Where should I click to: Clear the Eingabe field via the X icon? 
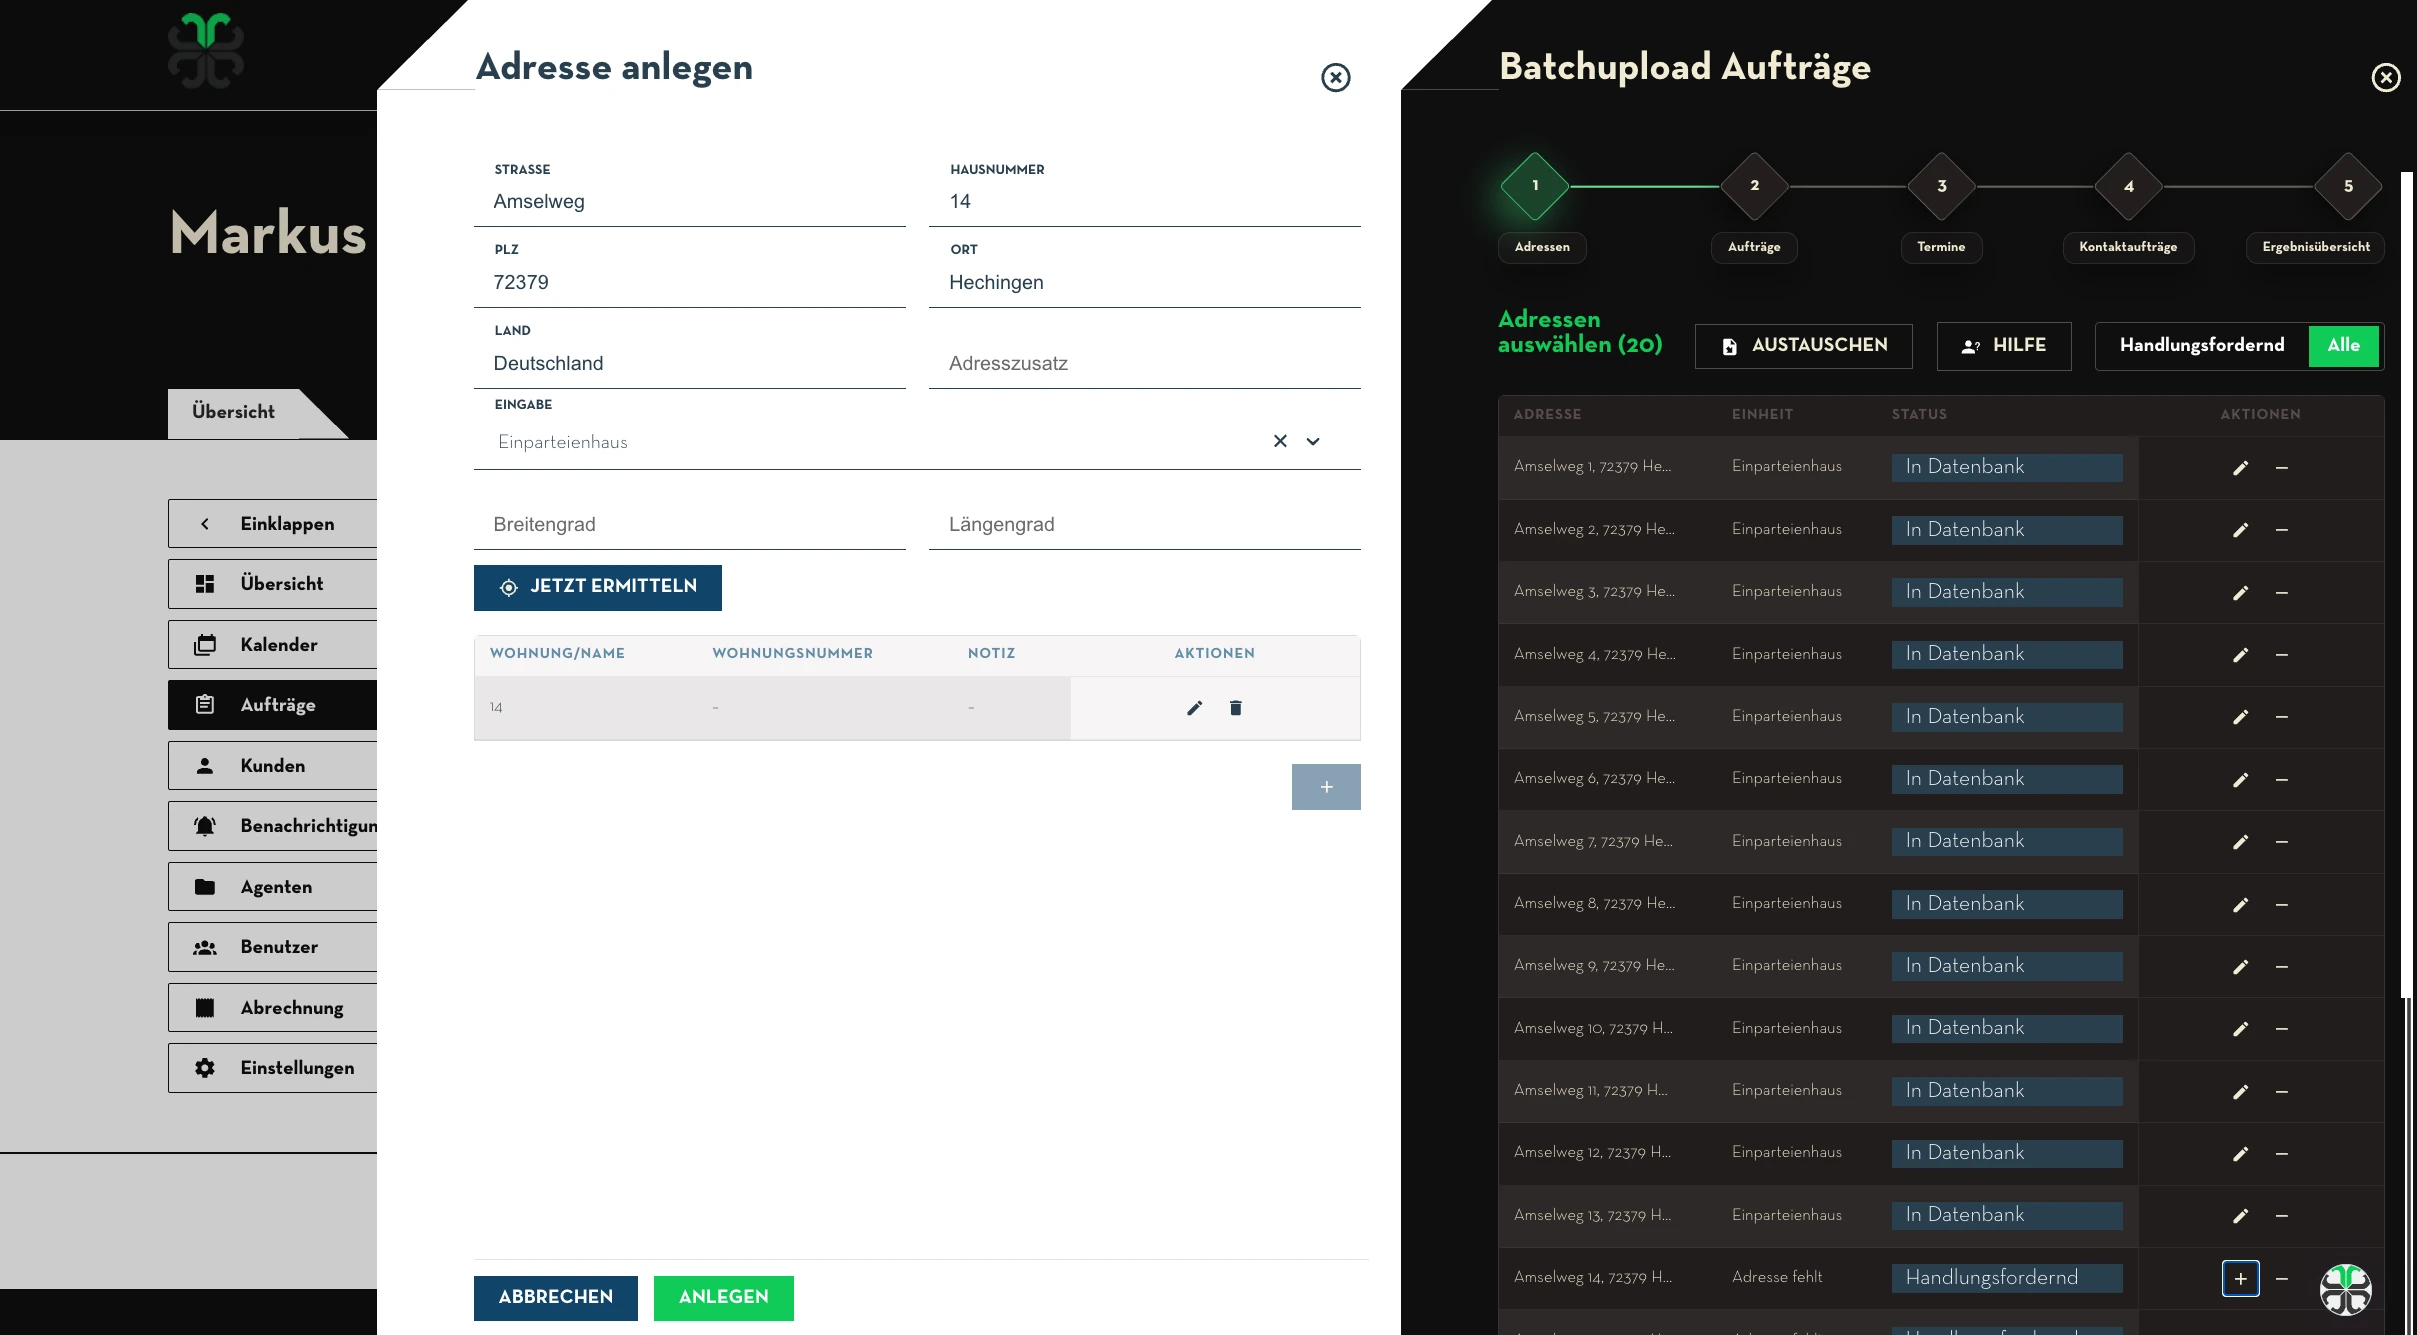click(1279, 441)
